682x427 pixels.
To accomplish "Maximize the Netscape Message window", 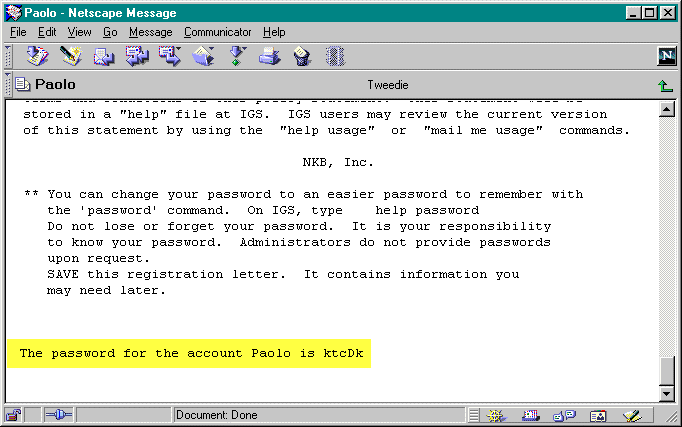I will pos(650,13).
